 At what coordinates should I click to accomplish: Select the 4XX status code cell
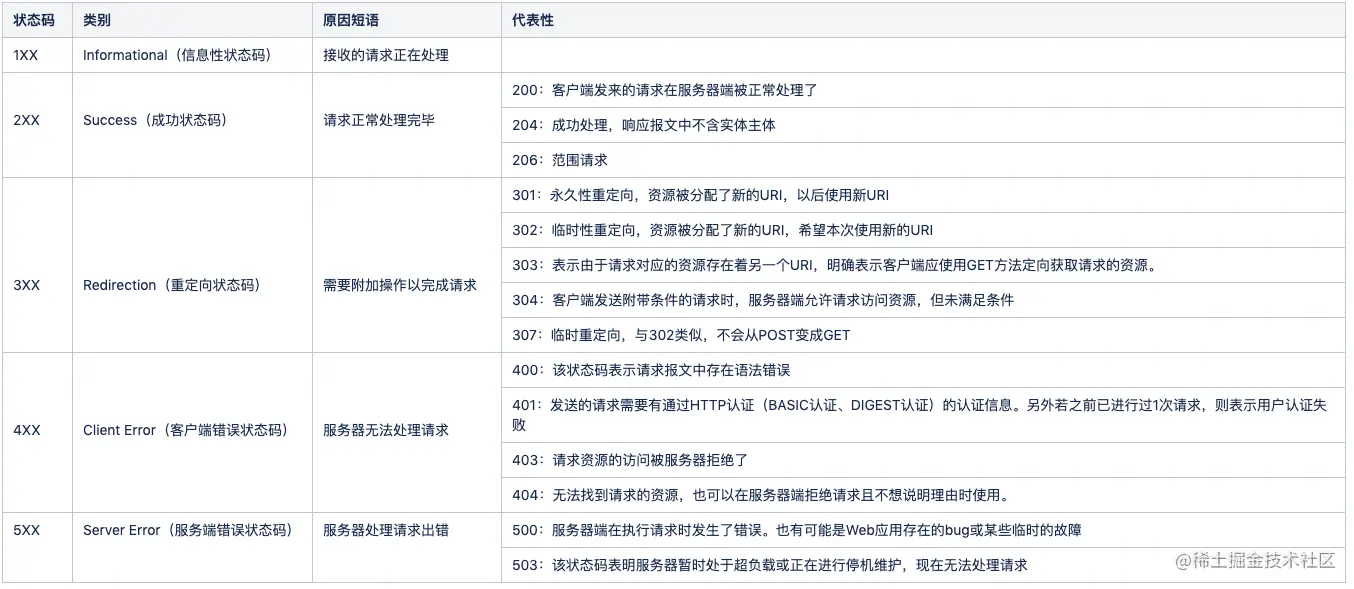click(37, 433)
